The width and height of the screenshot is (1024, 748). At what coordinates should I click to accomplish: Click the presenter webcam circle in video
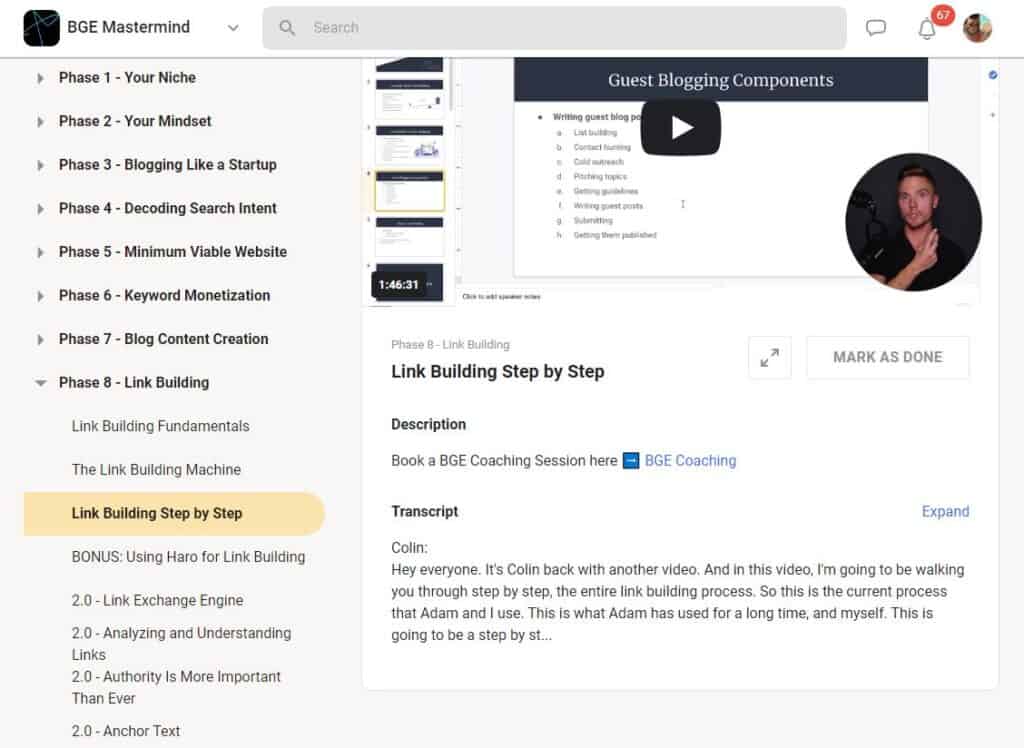913,222
